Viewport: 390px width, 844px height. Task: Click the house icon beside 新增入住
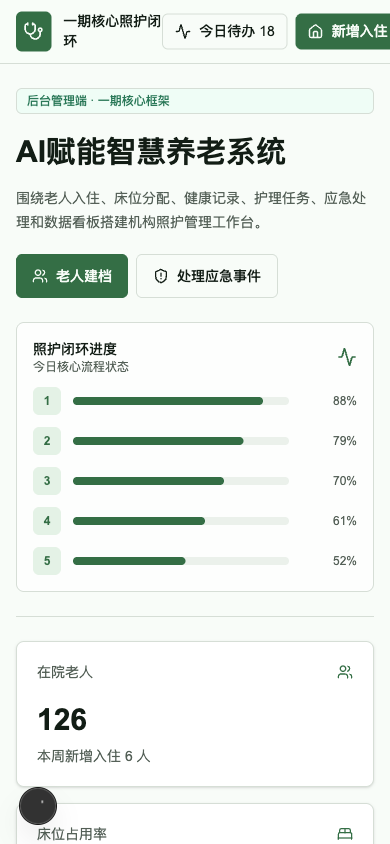(x=315, y=32)
